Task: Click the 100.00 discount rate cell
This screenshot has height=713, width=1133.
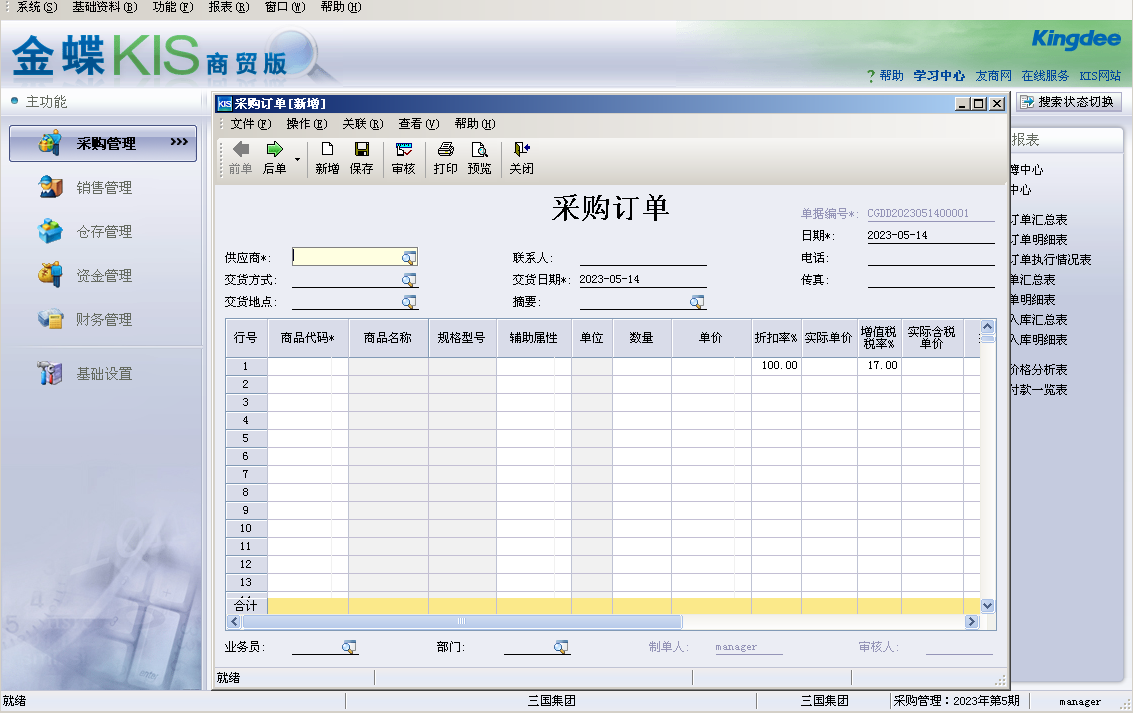Action: click(776, 366)
